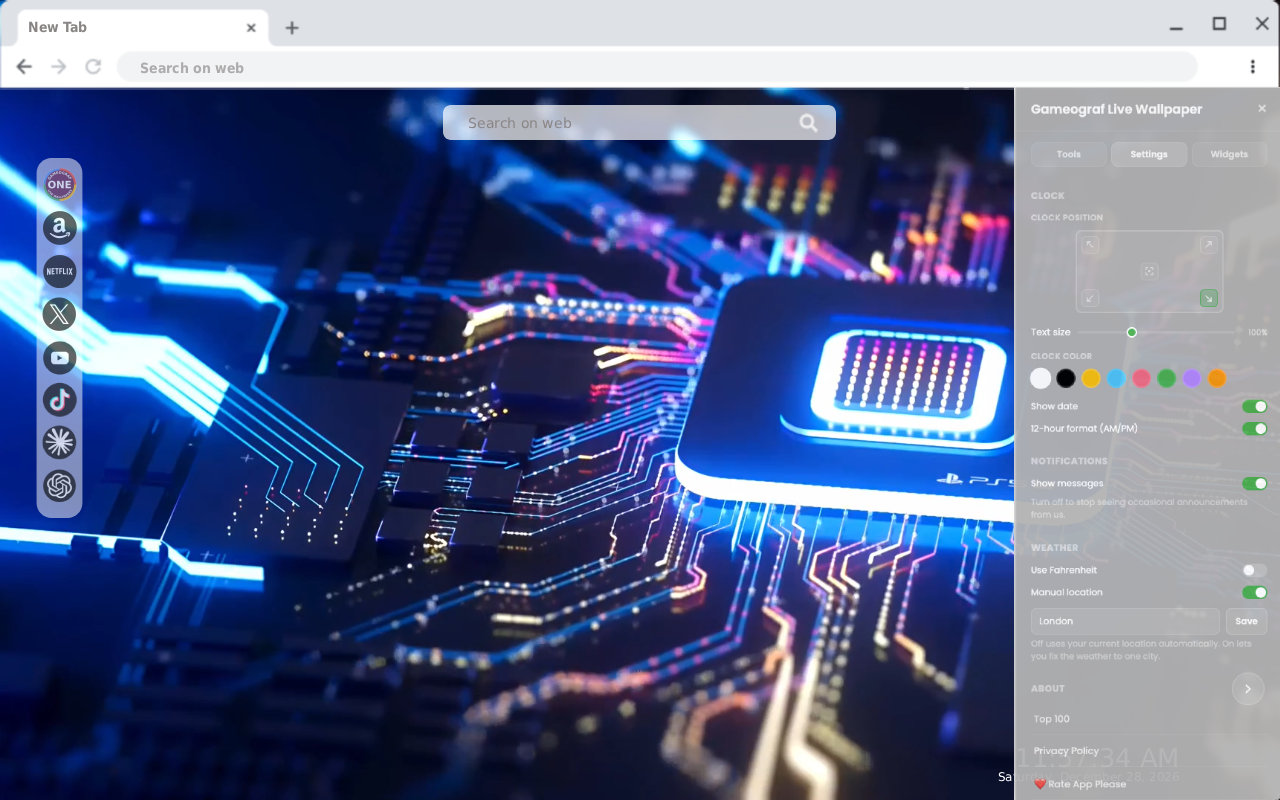Image resolution: width=1280 pixels, height=800 pixels.
Task: Toggle the Manual location switch
Action: (x=1254, y=592)
